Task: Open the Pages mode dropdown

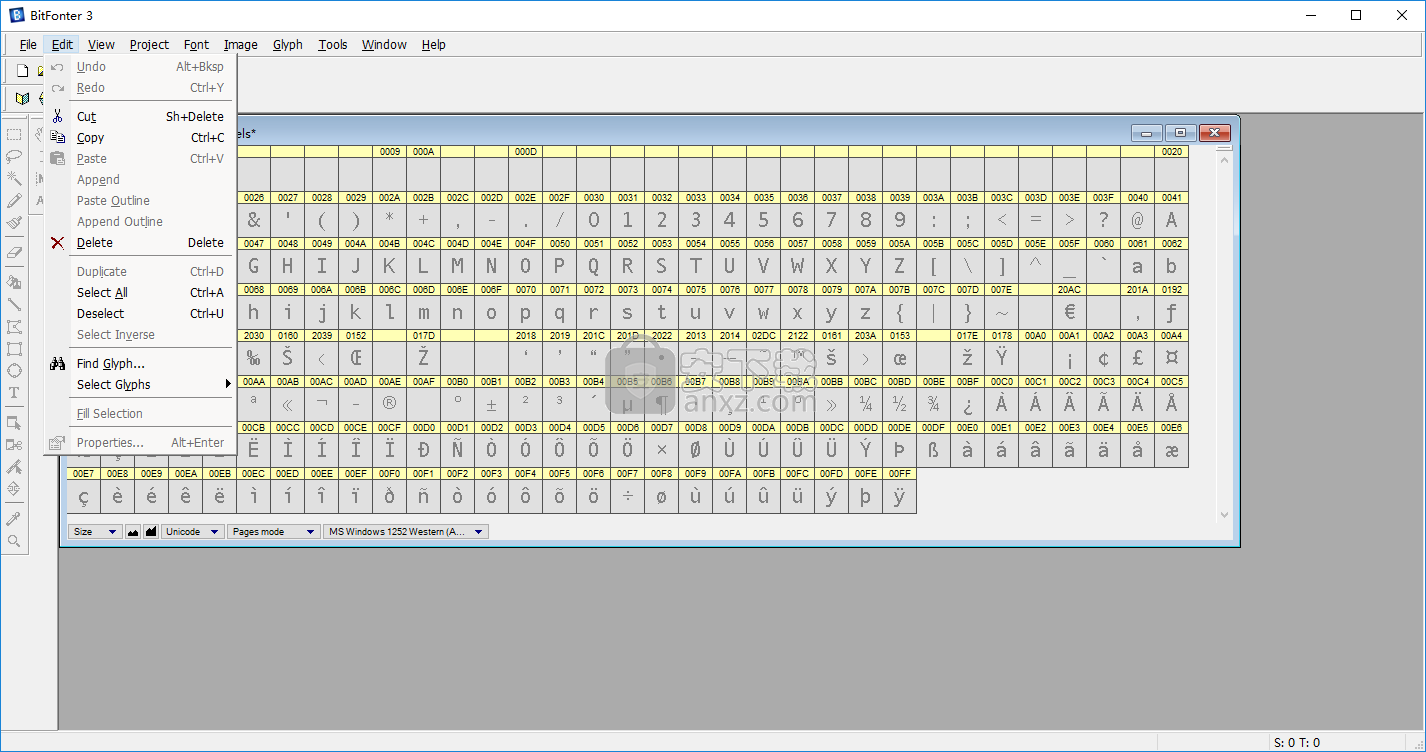Action: pos(274,532)
